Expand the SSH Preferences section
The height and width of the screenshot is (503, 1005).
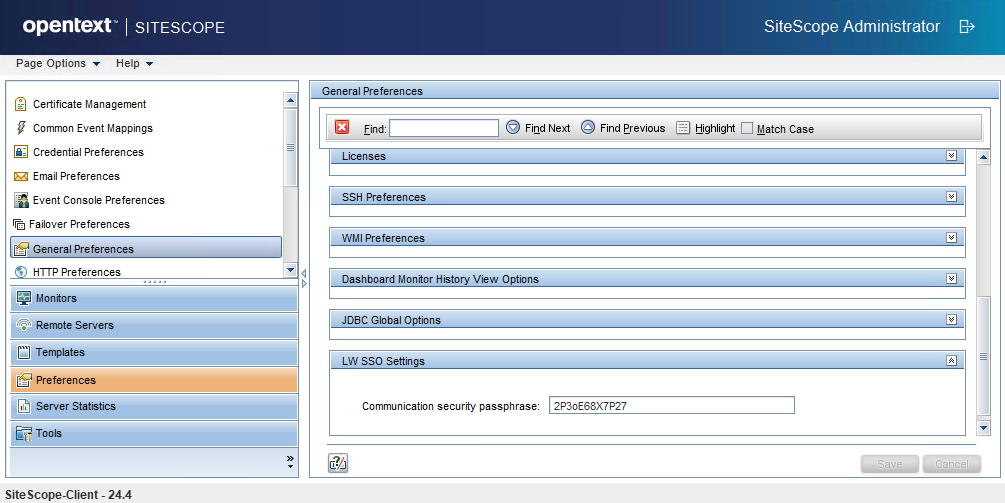[x=951, y=197]
